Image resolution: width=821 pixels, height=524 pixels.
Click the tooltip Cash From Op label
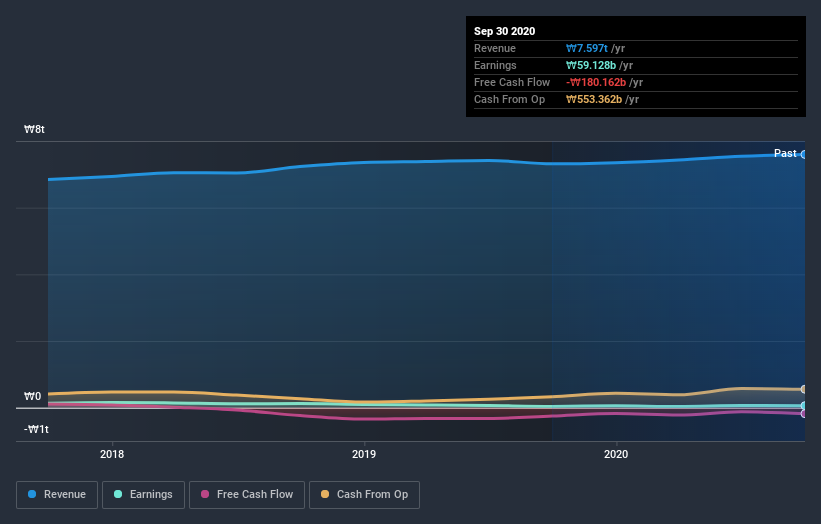pos(509,99)
